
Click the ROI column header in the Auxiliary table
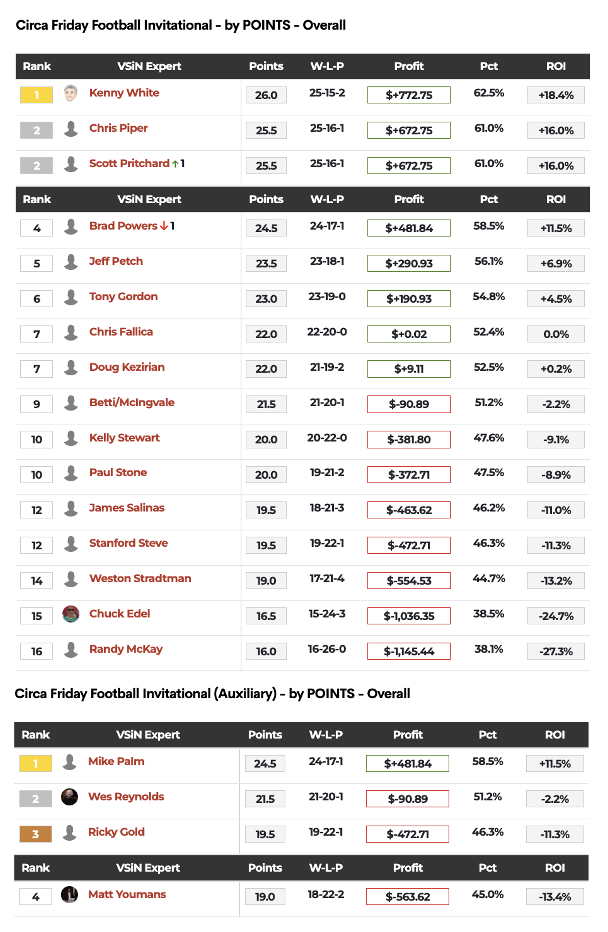pos(555,735)
